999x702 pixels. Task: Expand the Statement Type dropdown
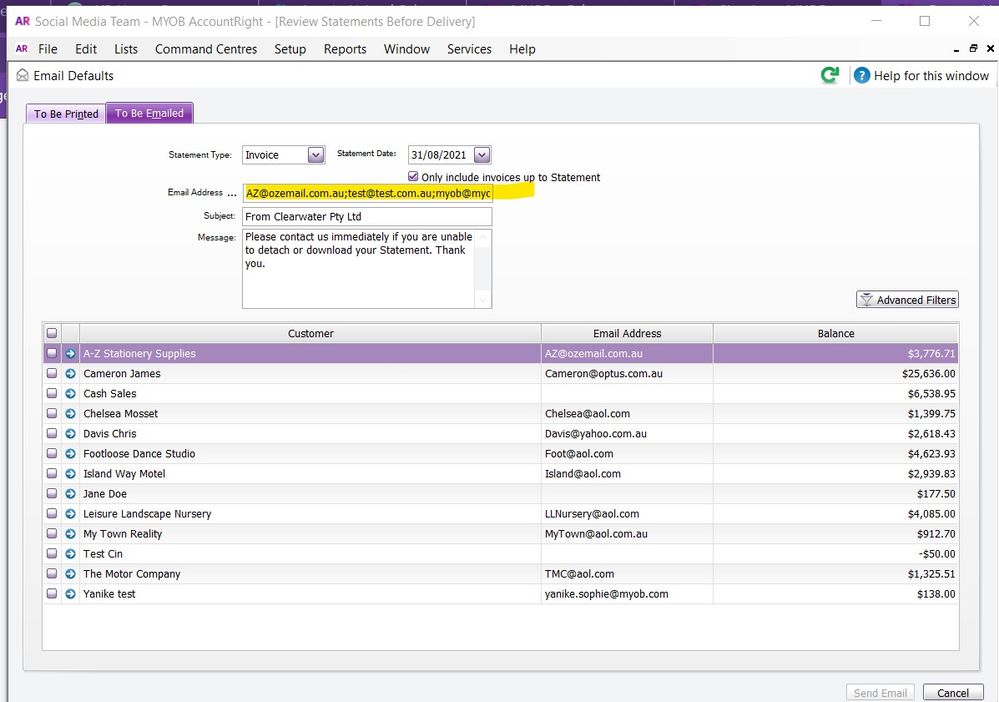[x=315, y=155]
